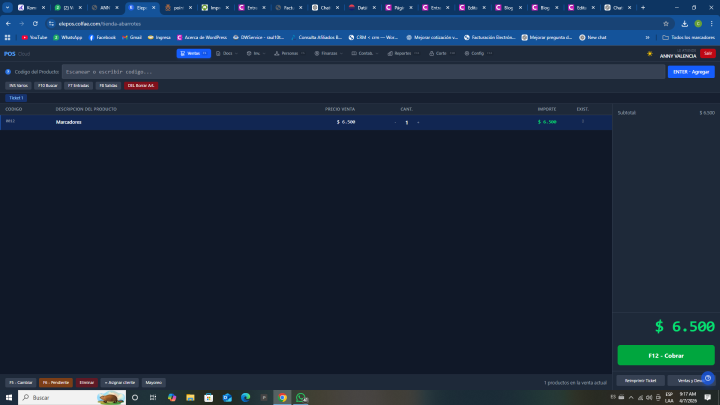Expand the Ventas dropdown menu

point(193,53)
